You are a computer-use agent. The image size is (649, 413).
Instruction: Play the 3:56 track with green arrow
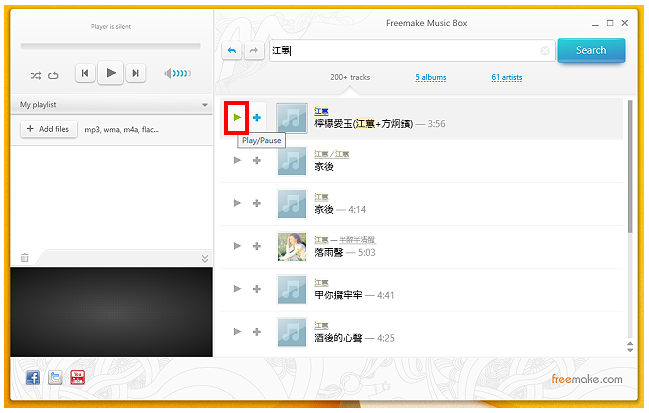[x=237, y=118]
